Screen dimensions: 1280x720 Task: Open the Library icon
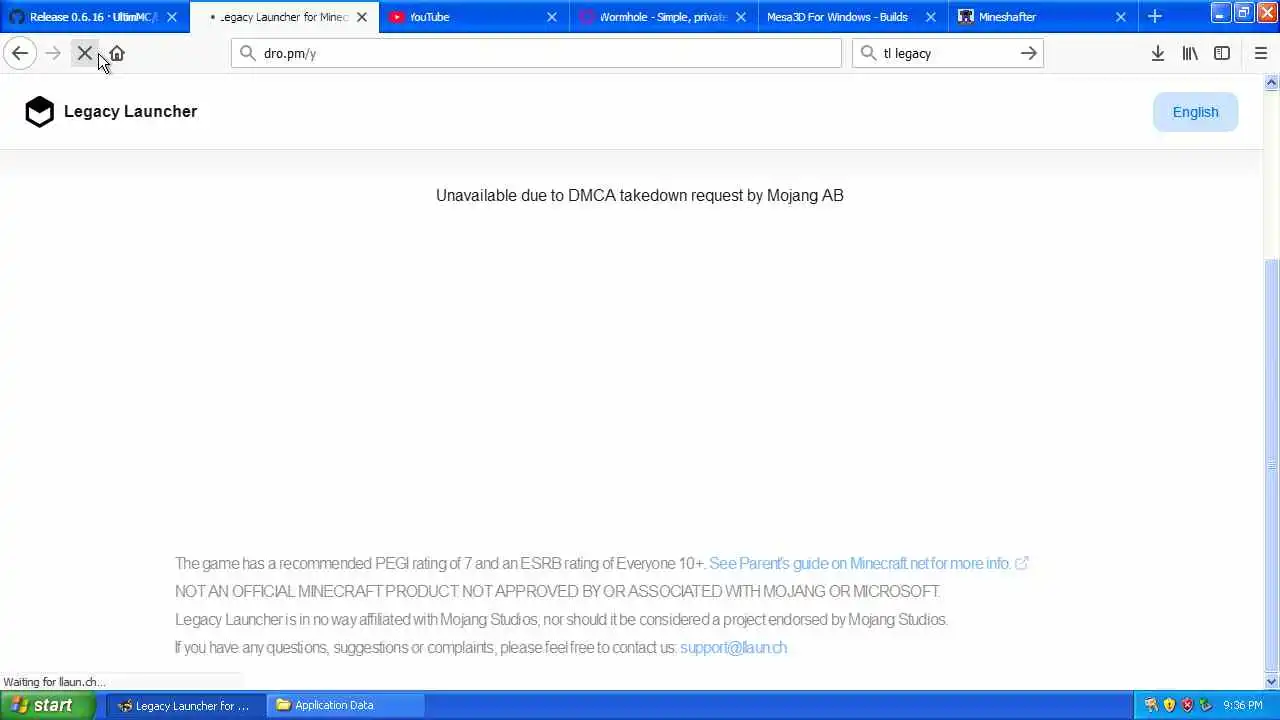pyautogui.click(x=1190, y=53)
